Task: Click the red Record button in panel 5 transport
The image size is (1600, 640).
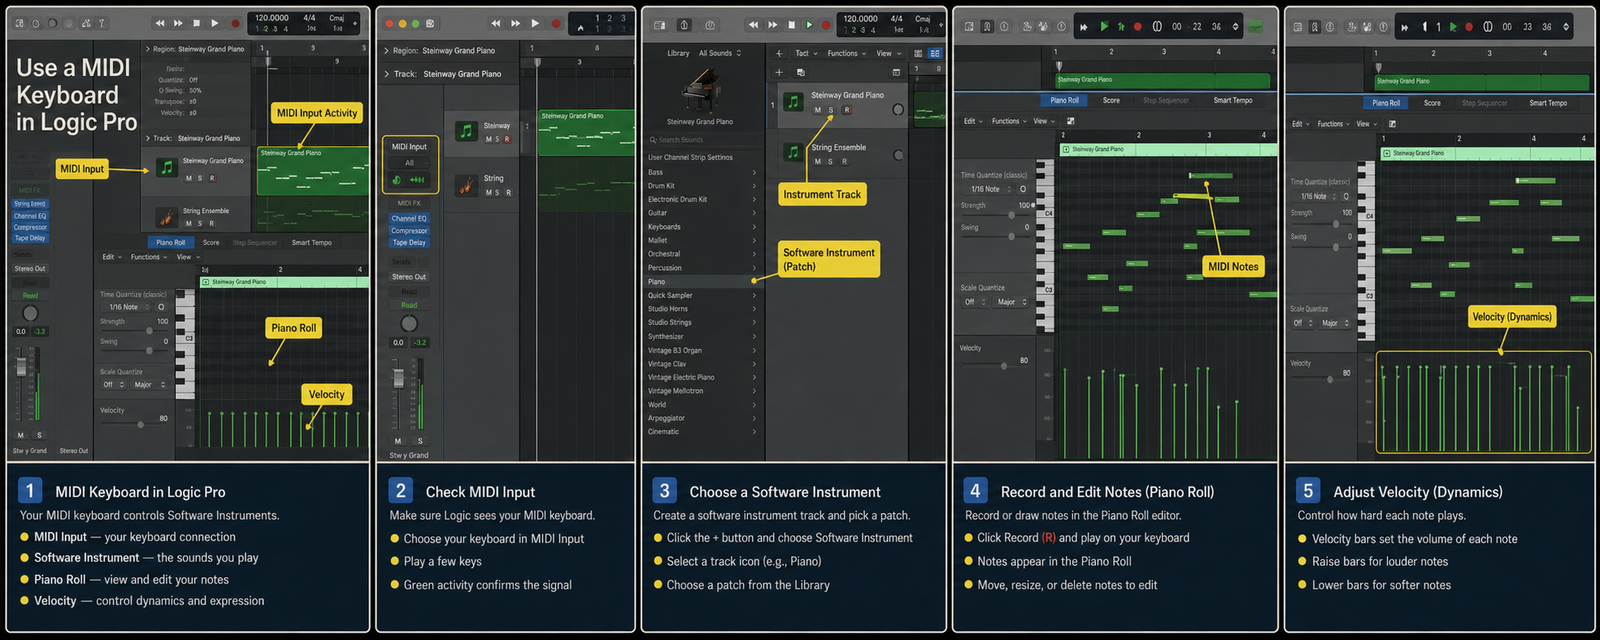Action: pos(1469,27)
